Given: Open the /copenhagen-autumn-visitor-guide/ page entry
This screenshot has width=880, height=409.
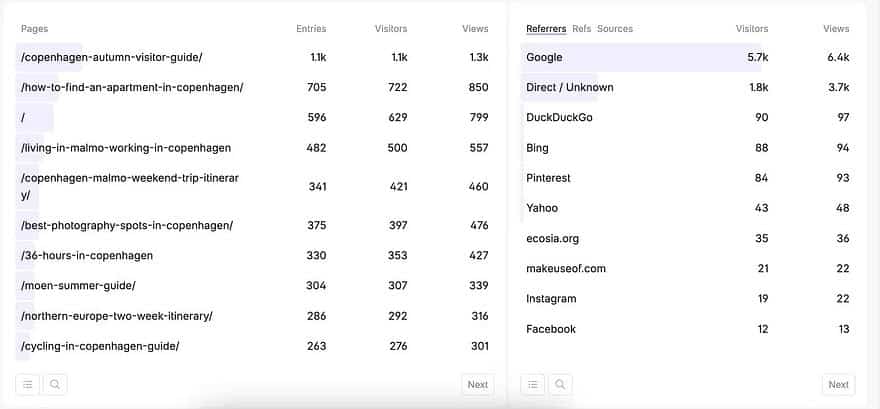Looking at the screenshot, I should (111, 57).
